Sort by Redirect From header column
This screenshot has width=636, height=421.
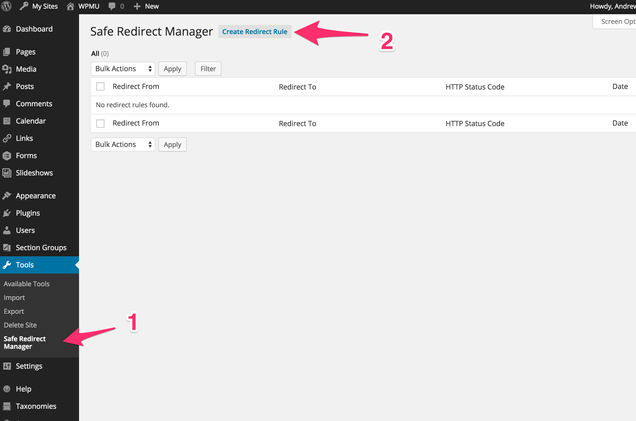(x=136, y=86)
